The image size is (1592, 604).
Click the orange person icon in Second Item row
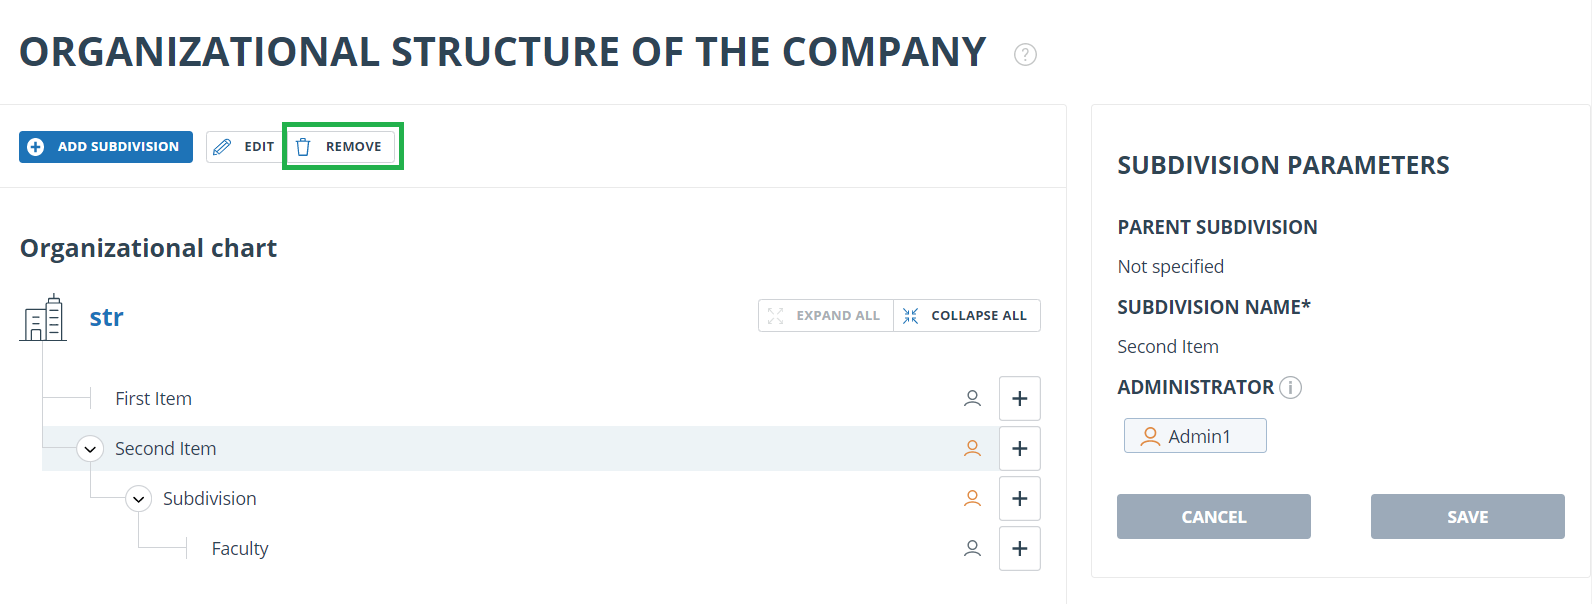pos(972,448)
